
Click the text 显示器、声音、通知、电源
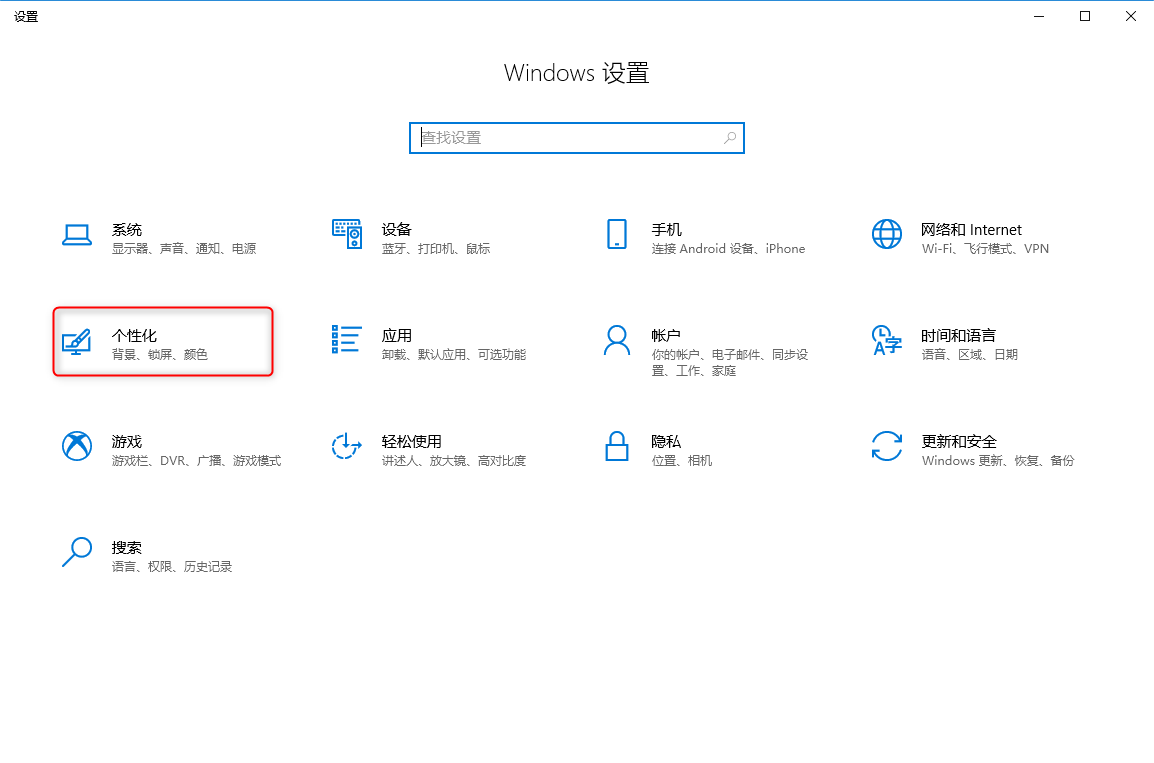pos(184,249)
